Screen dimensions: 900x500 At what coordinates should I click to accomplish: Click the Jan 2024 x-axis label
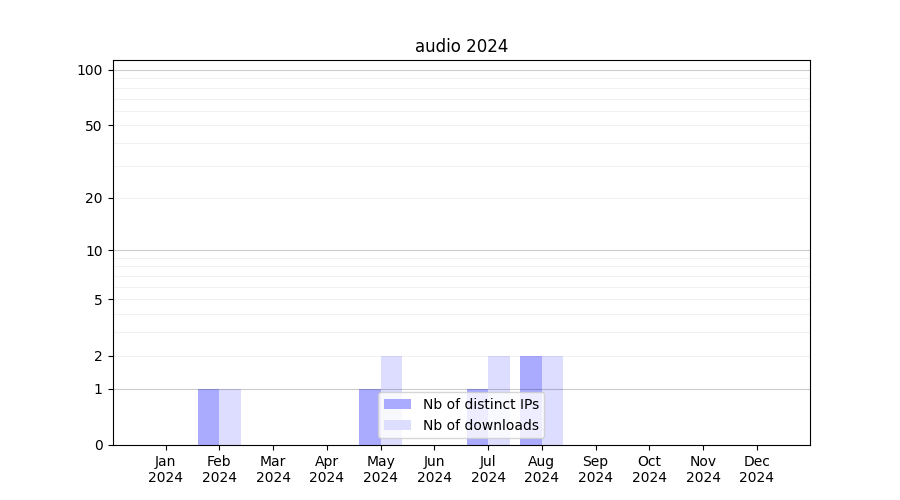165,469
